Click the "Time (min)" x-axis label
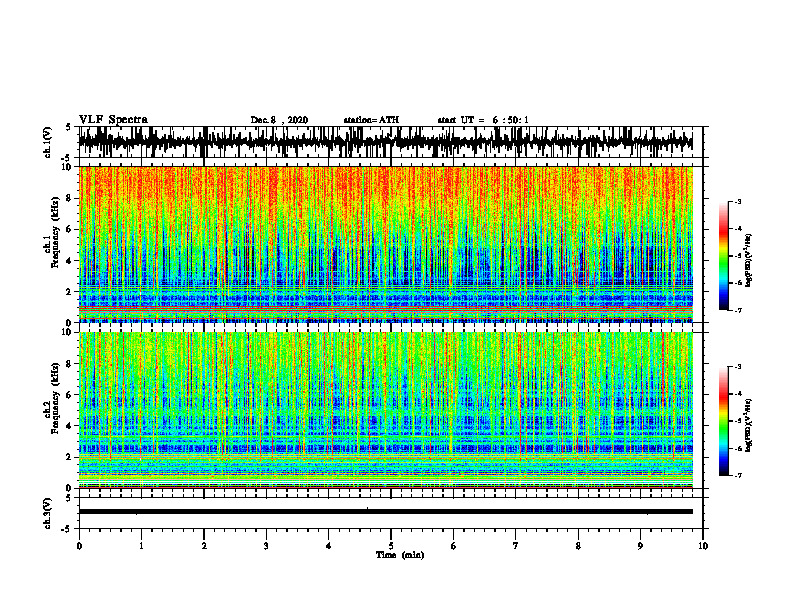The width and height of the screenshot is (792, 612). click(400, 555)
